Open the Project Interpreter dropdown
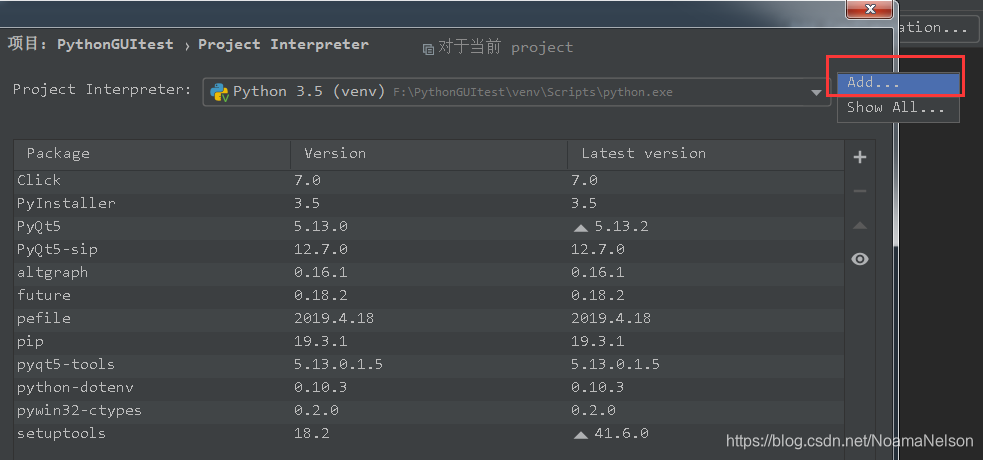 pos(816,92)
